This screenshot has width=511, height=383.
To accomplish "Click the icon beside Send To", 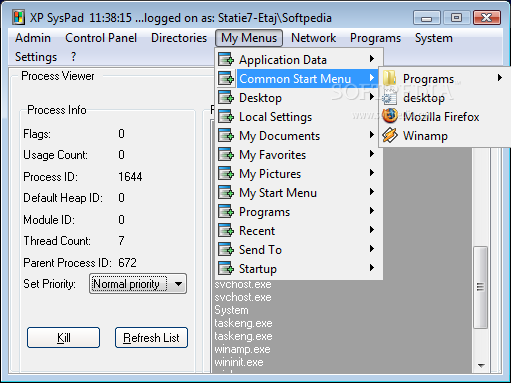I will point(226,249).
